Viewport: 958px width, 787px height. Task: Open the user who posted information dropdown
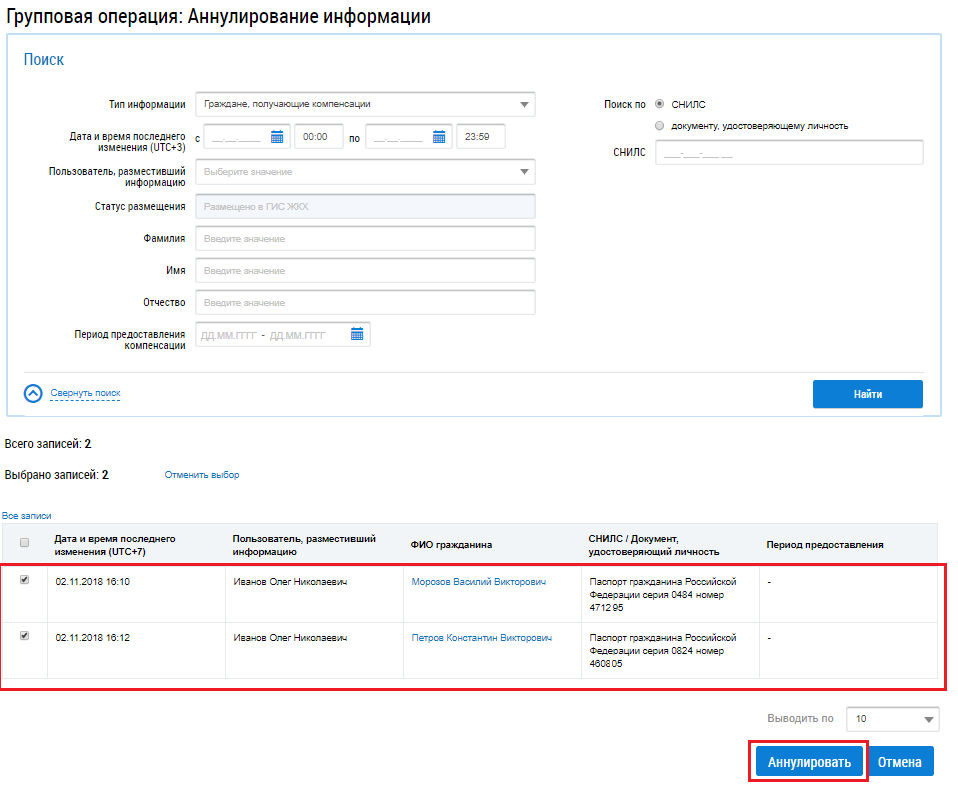click(x=525, y=172)
